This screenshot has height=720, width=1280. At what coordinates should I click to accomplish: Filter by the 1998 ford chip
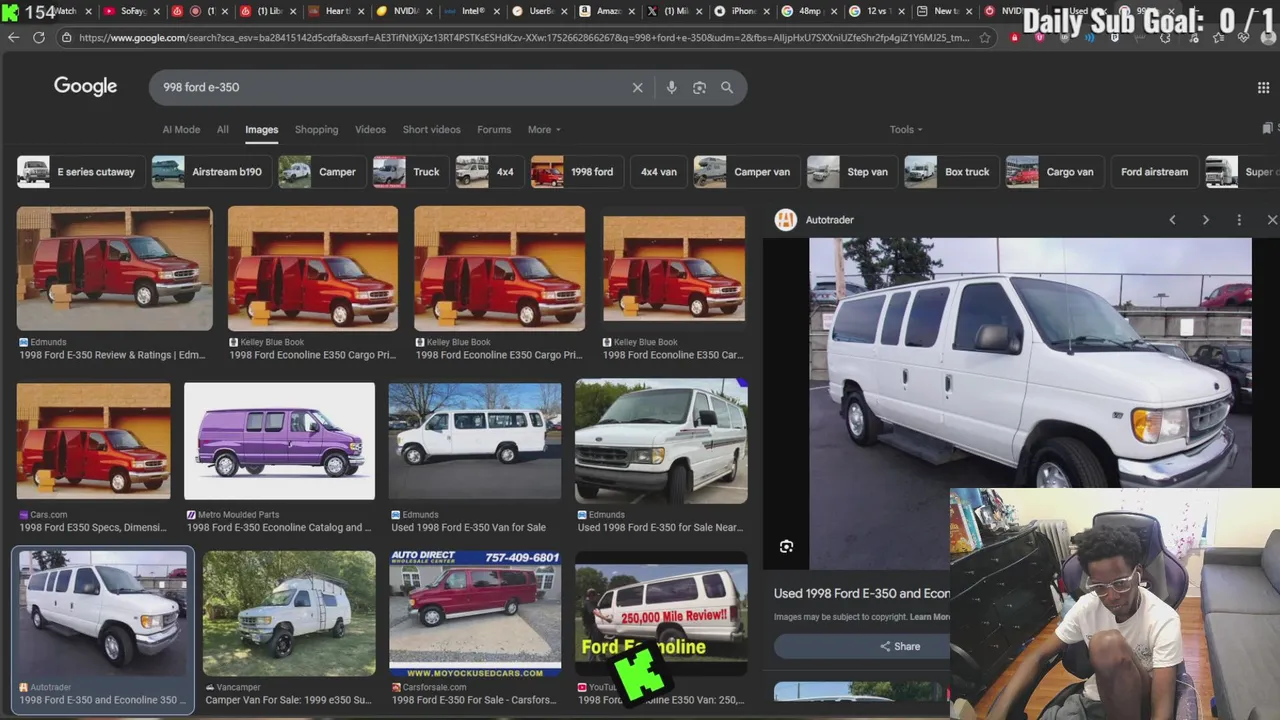[x=576, y=172]
